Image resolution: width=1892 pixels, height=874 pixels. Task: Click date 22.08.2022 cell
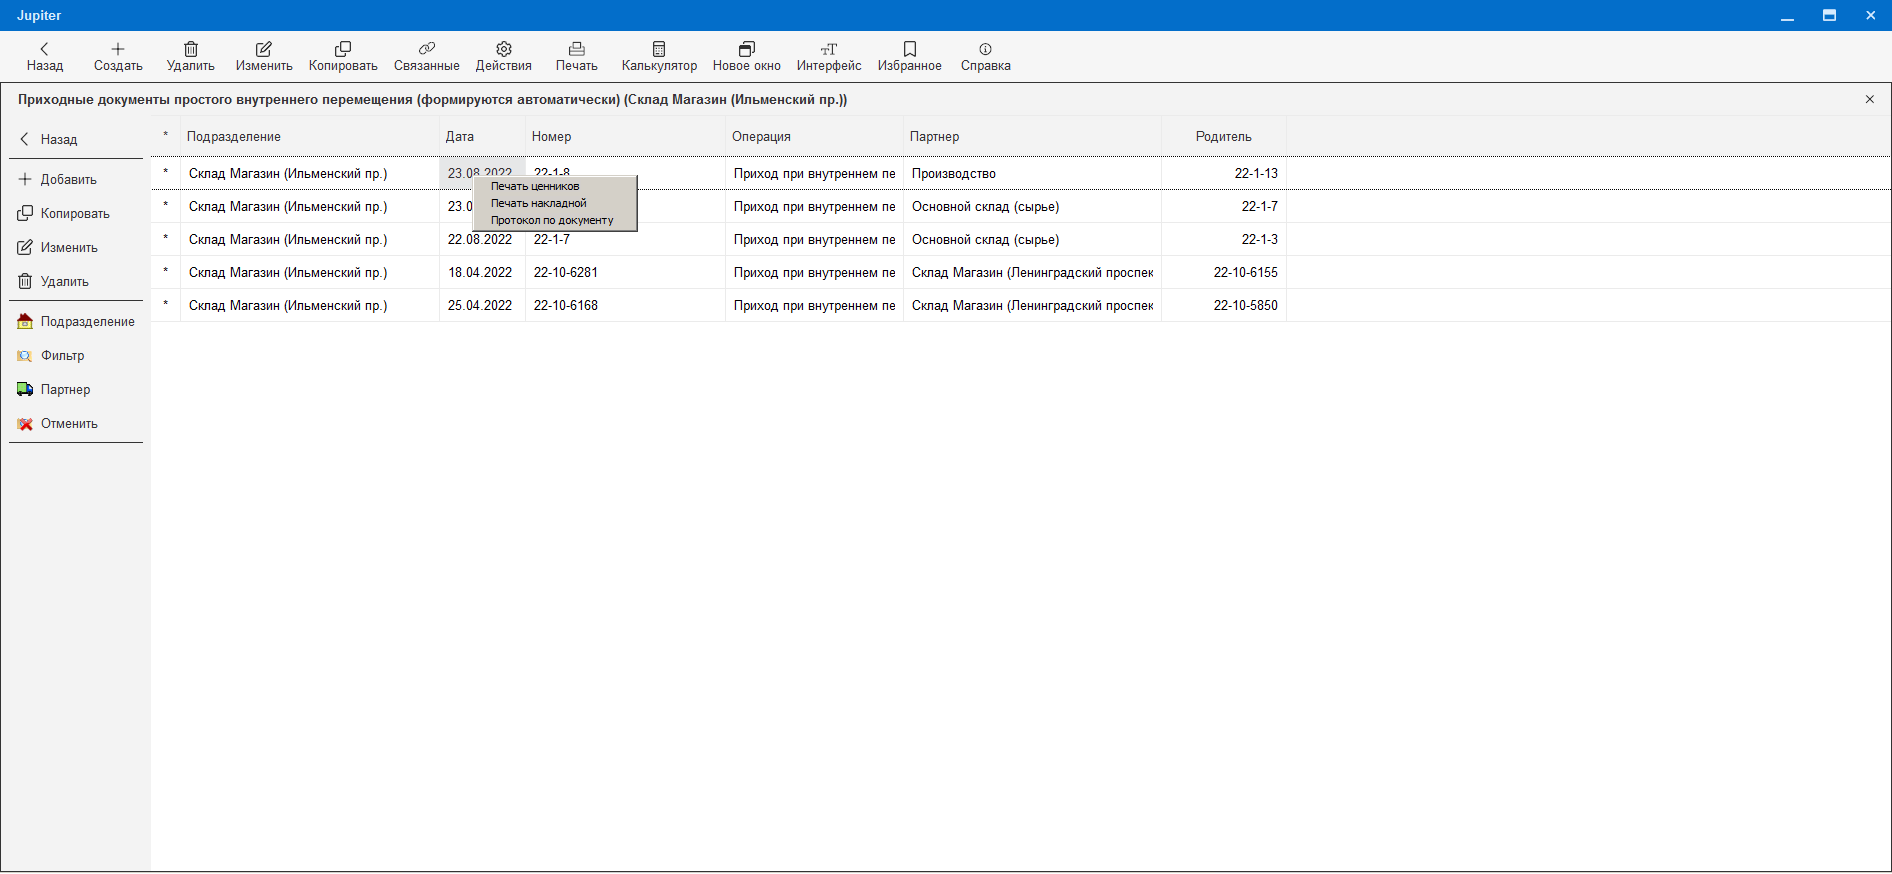pos(480,240)
